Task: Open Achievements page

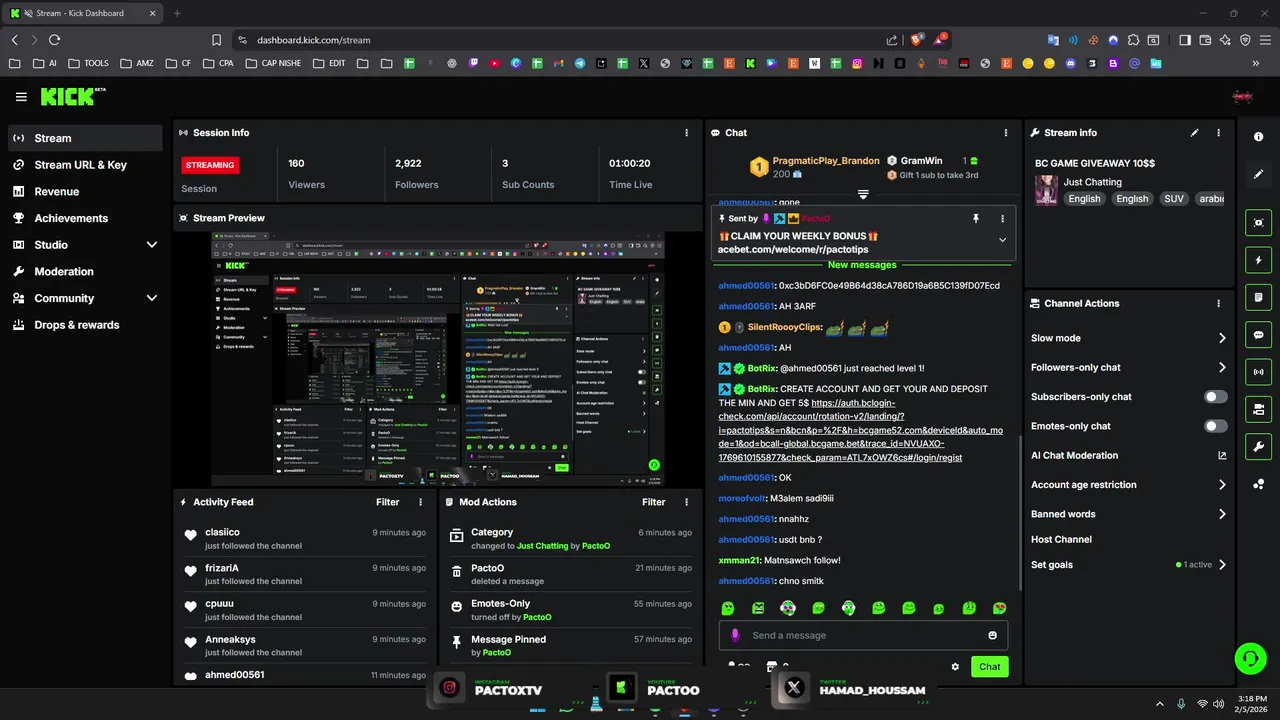Action: tap(85, 218)
